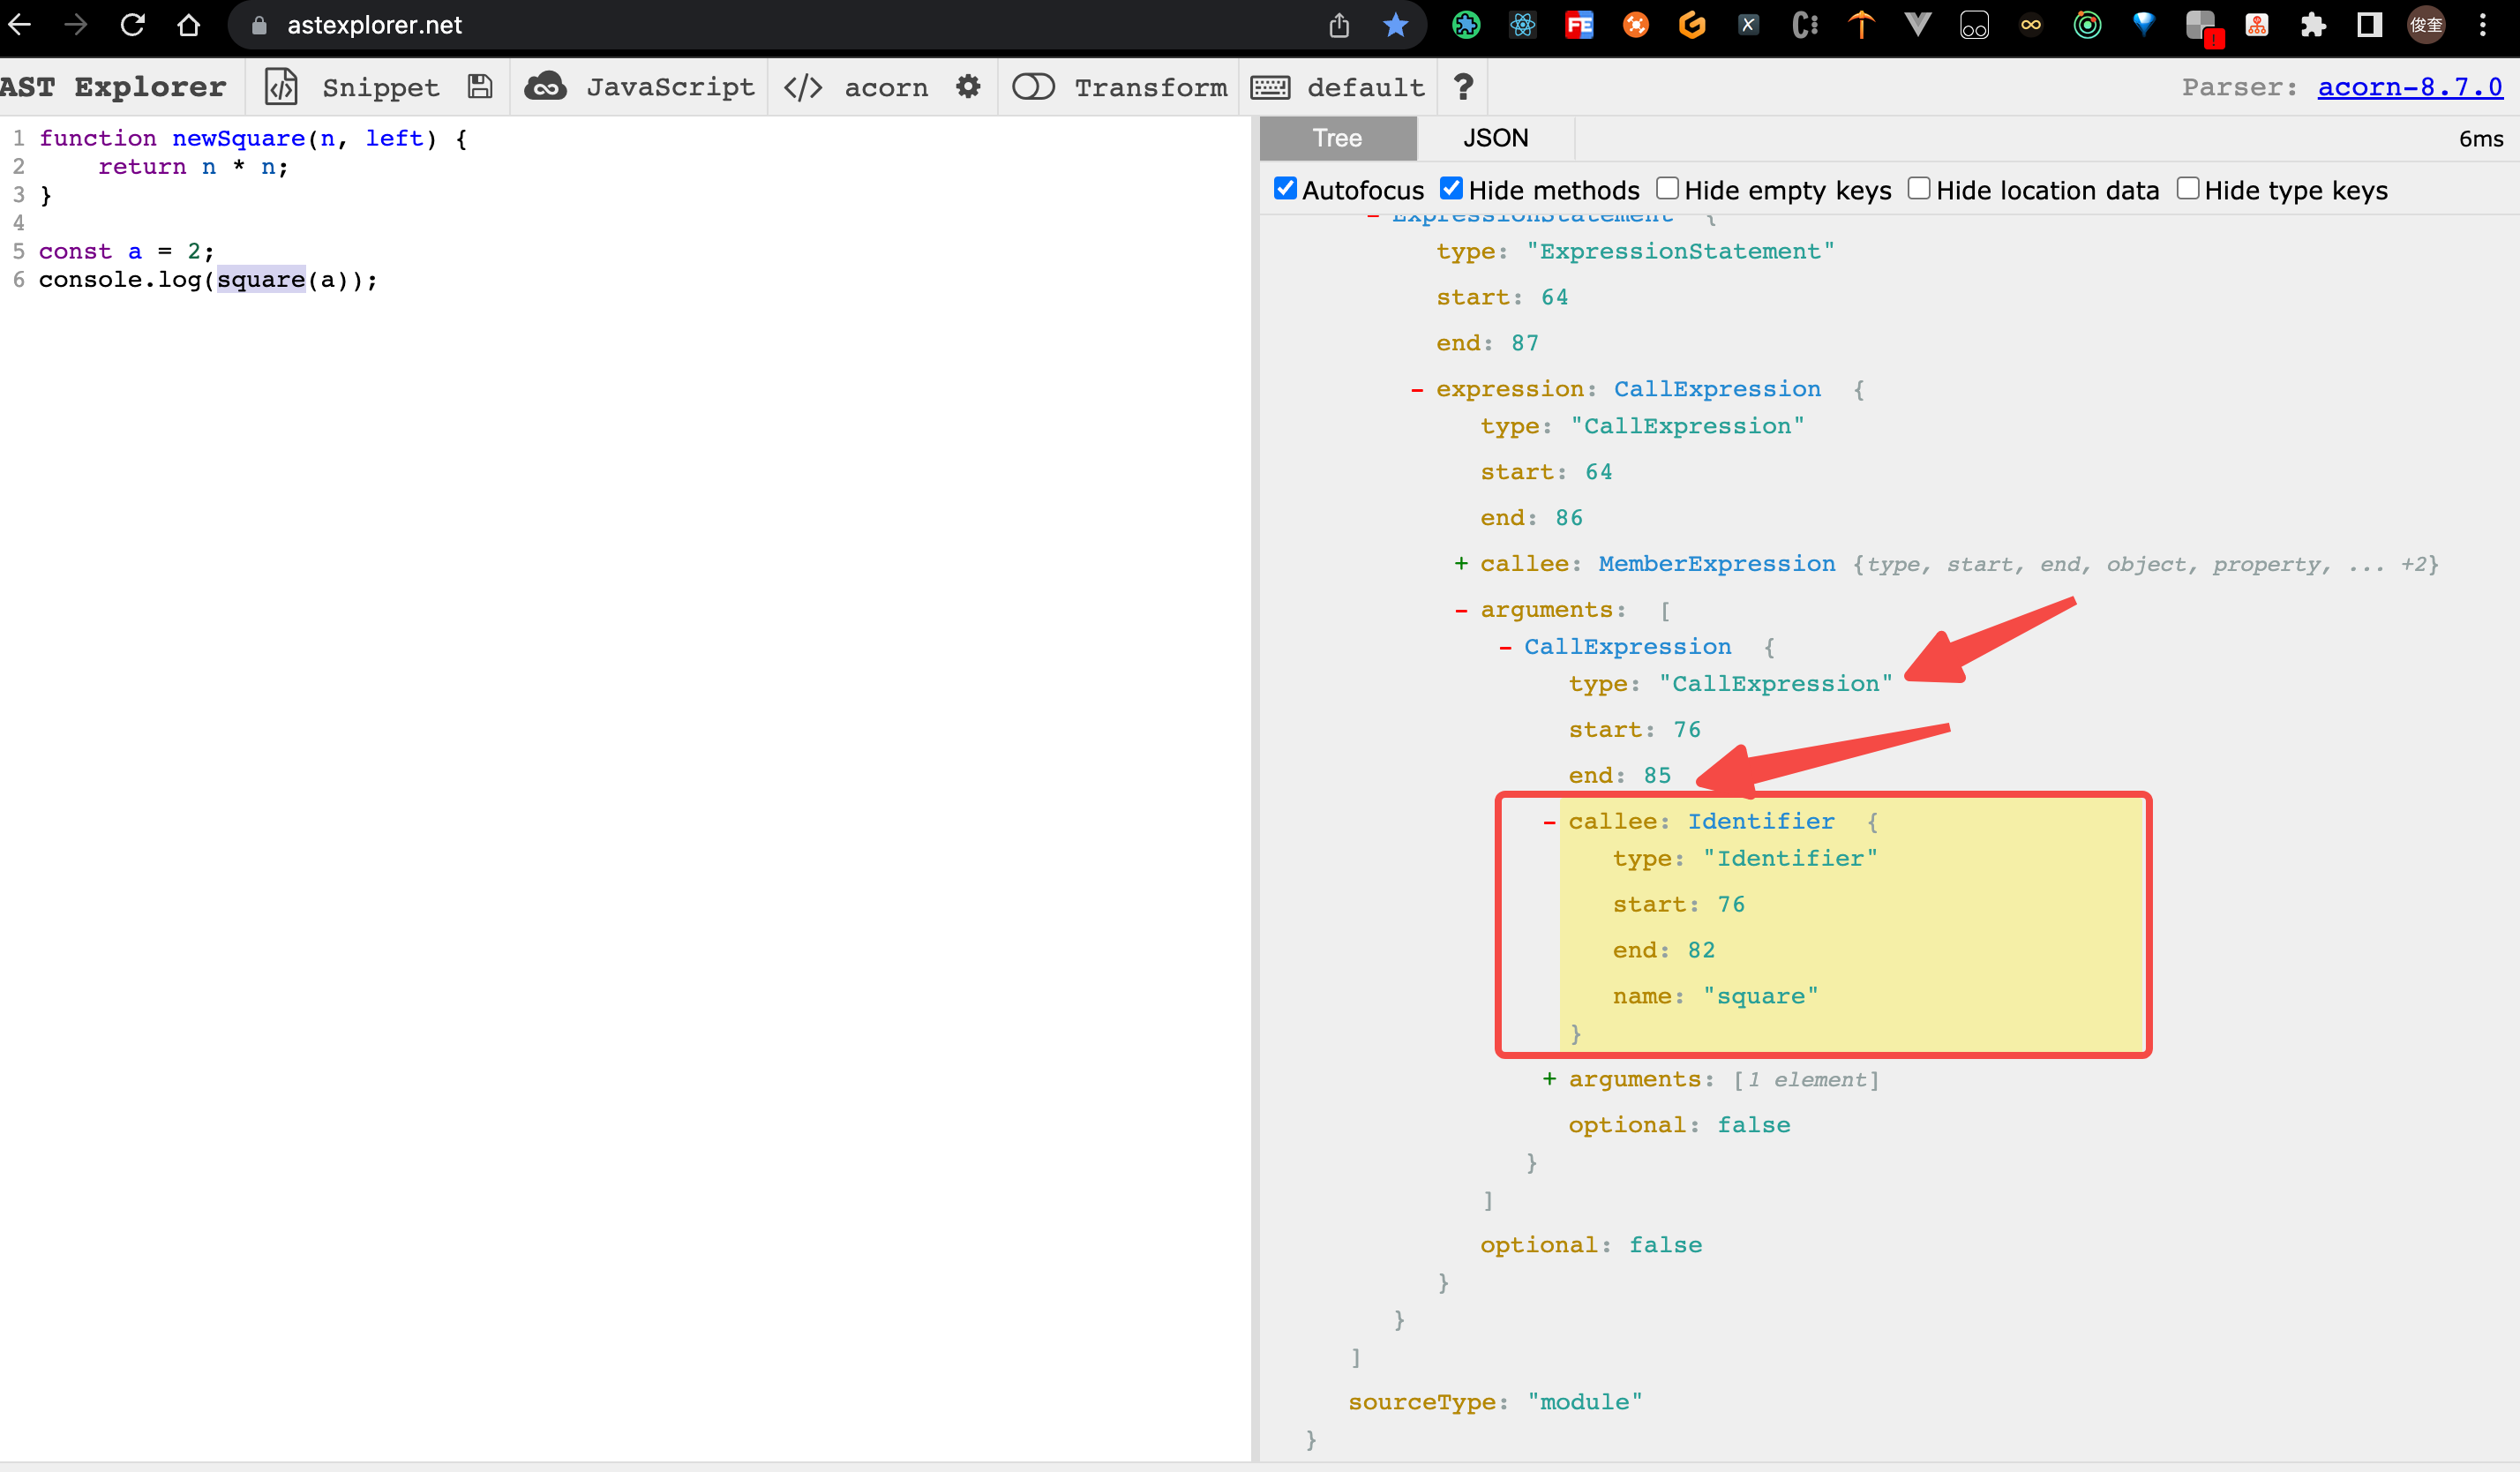This screenshot has width=2520, height=1472.
Task: Toggle the Transform switch
Action: point(1033,87)
